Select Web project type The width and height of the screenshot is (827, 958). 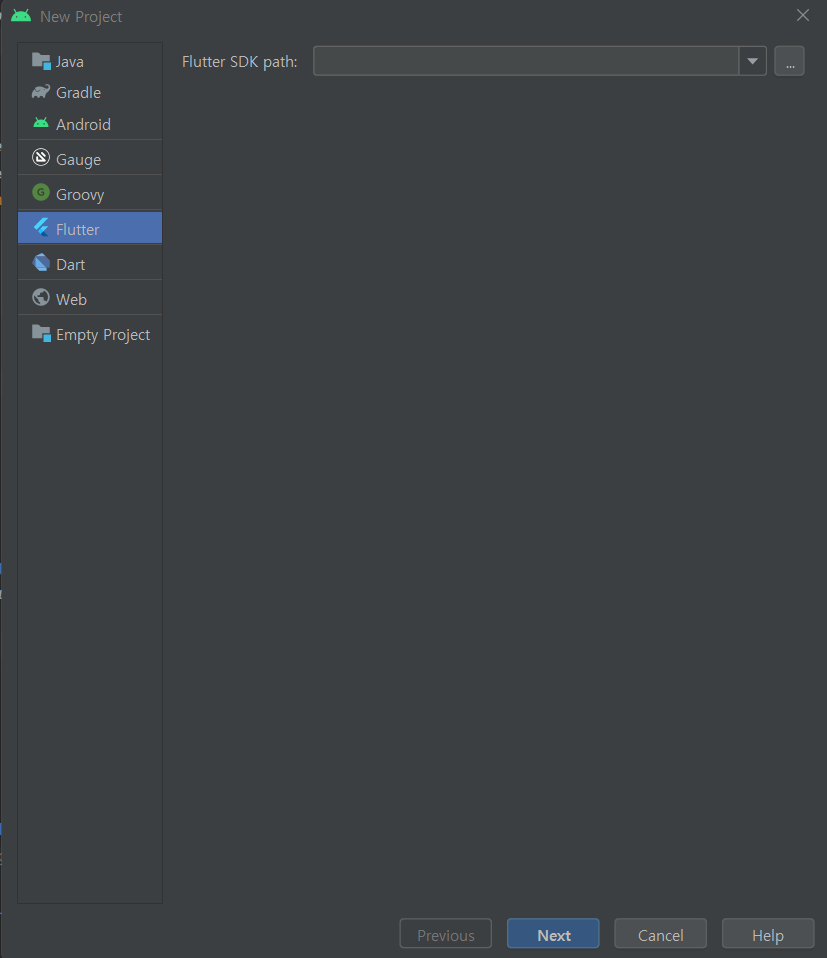[90, 299]
